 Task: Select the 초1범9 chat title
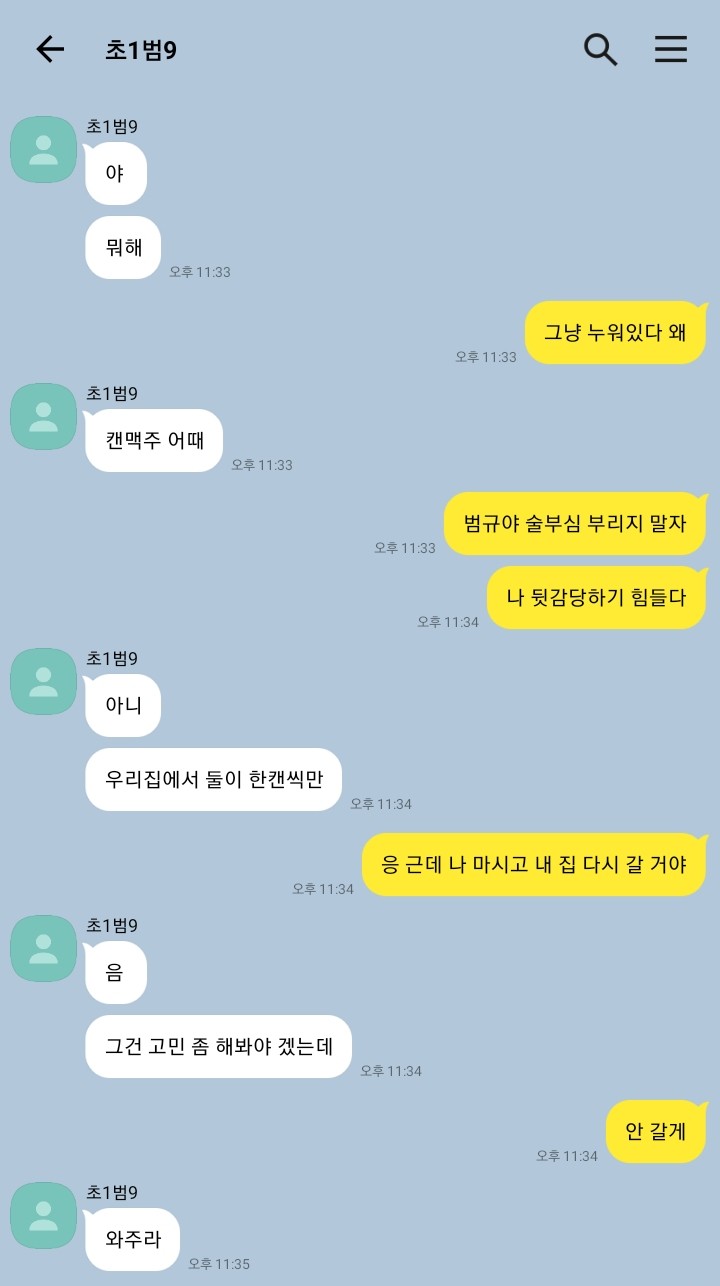click(x=141, y=50)
